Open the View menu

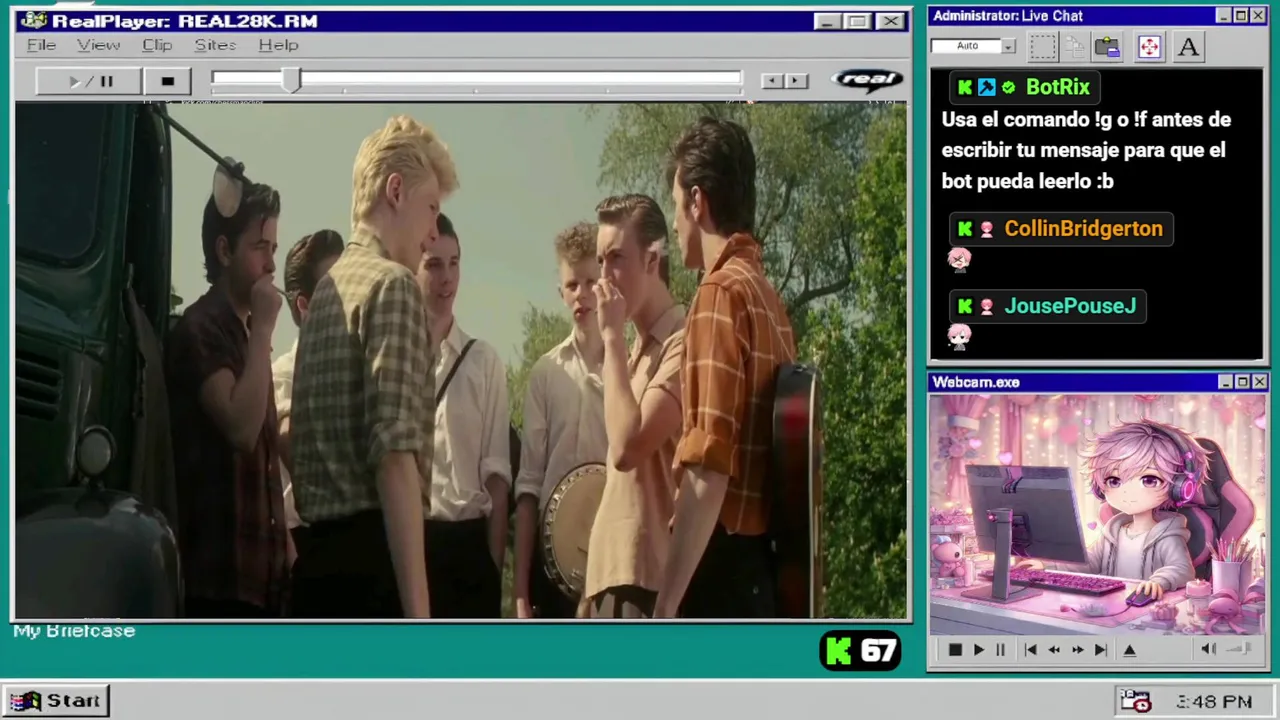(98, 45)
